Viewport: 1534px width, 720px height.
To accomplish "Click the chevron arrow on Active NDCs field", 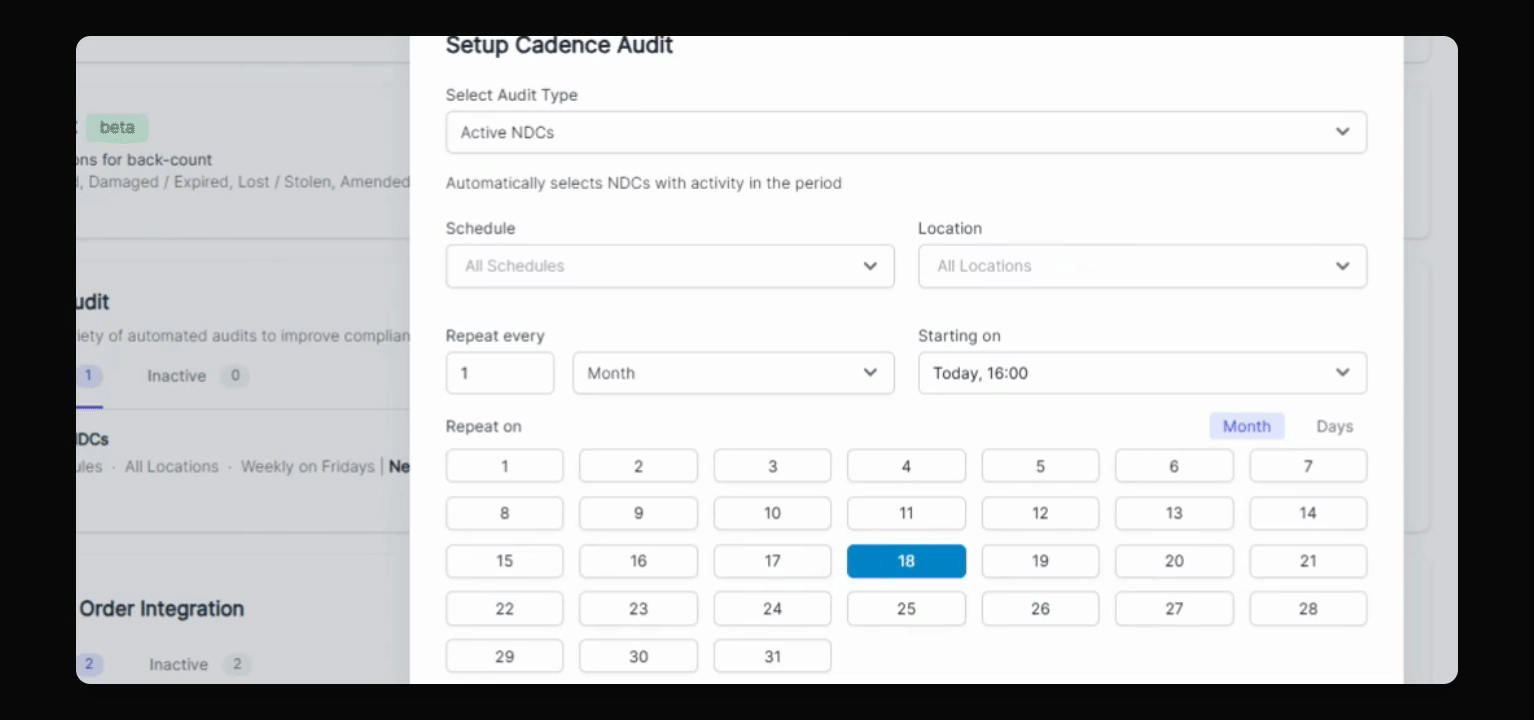I will click(1342, 132).
